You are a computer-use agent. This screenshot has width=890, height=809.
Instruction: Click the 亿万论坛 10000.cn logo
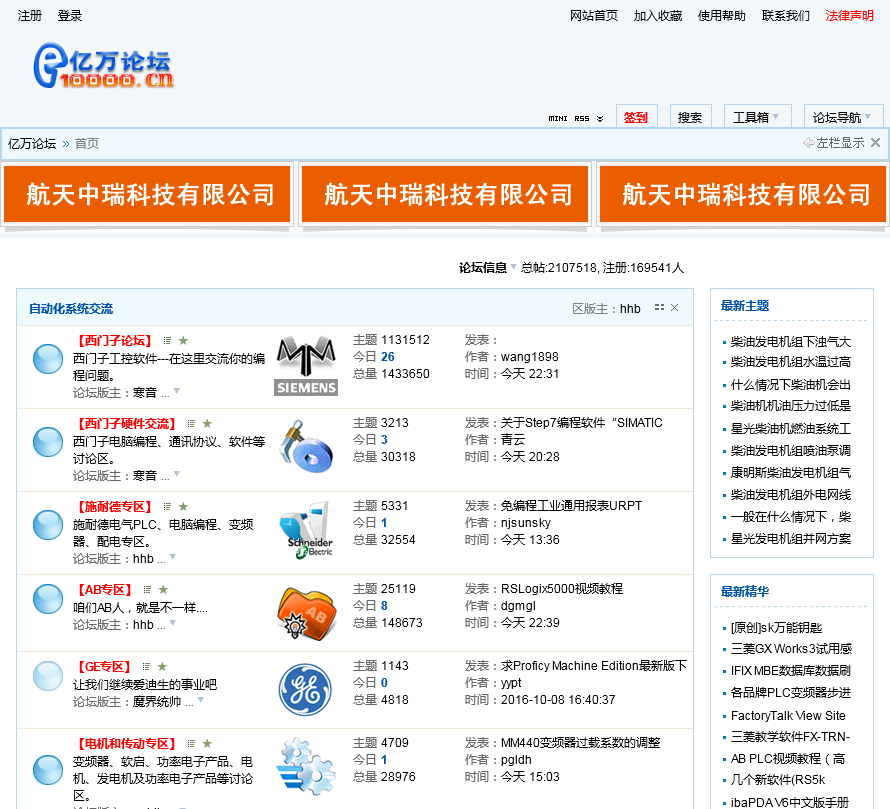103,65
